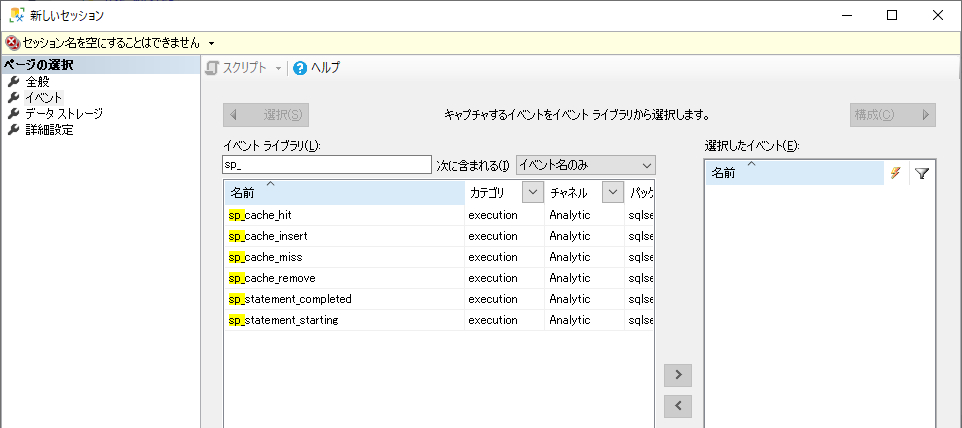Expand the error message dropdown arrow
962x428 pixels.
(212, 44)
